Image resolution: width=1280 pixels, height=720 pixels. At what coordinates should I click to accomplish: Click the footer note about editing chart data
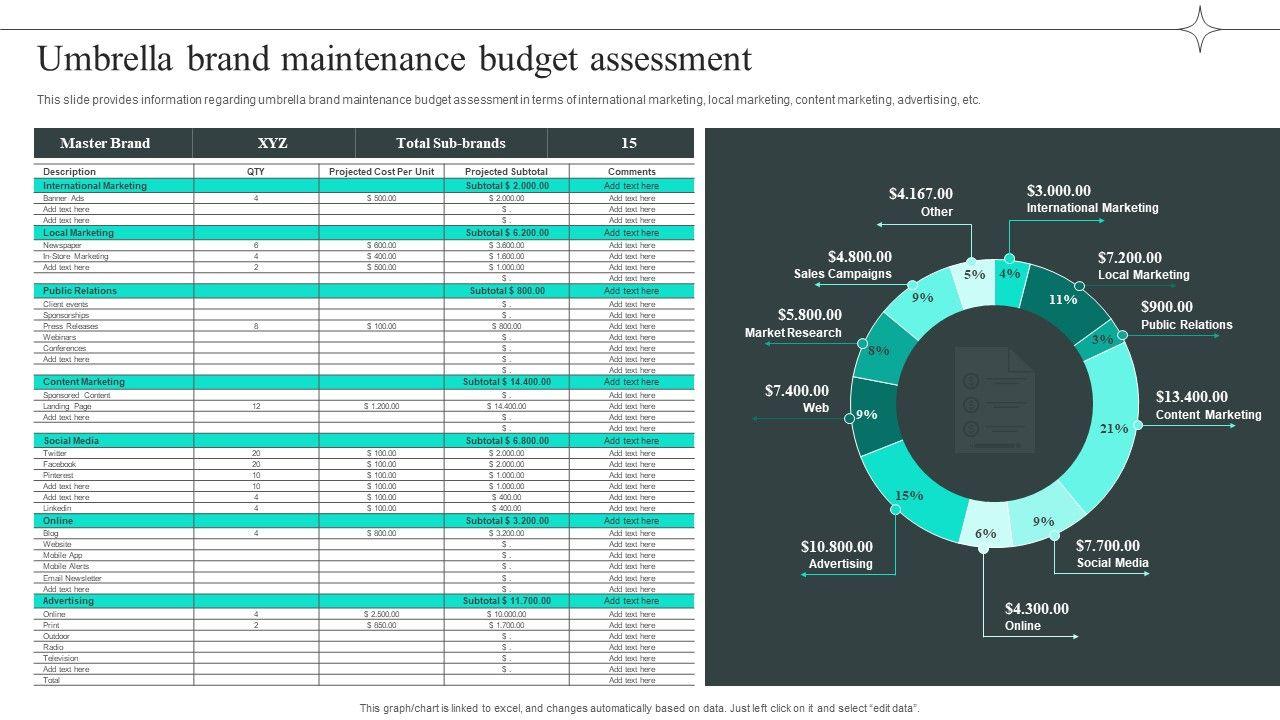[640, 708]
